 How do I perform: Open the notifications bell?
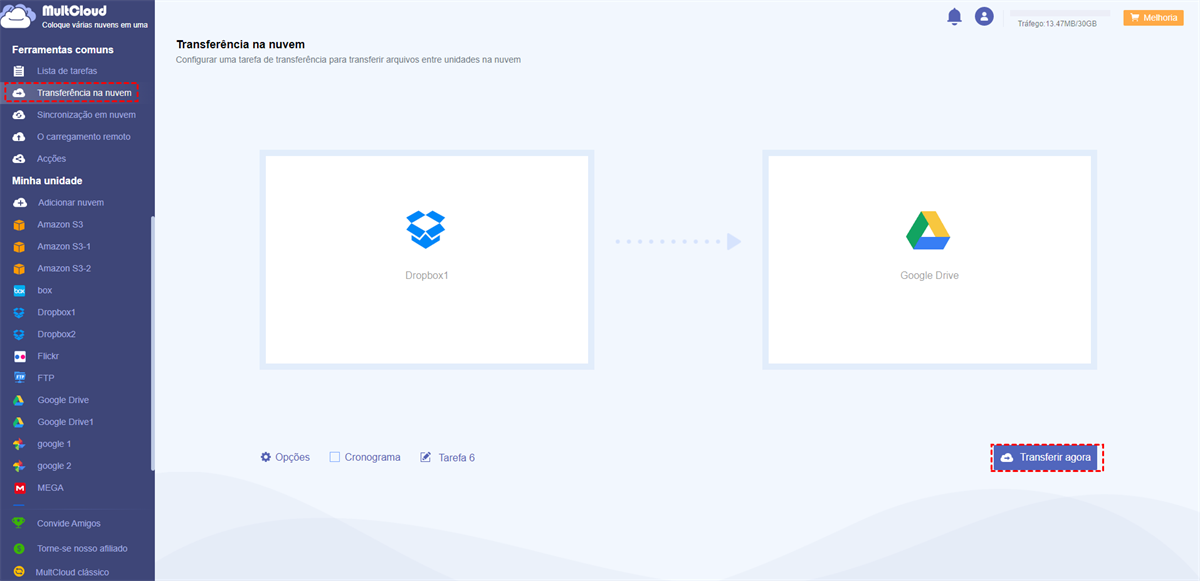(x=954, y=16)
